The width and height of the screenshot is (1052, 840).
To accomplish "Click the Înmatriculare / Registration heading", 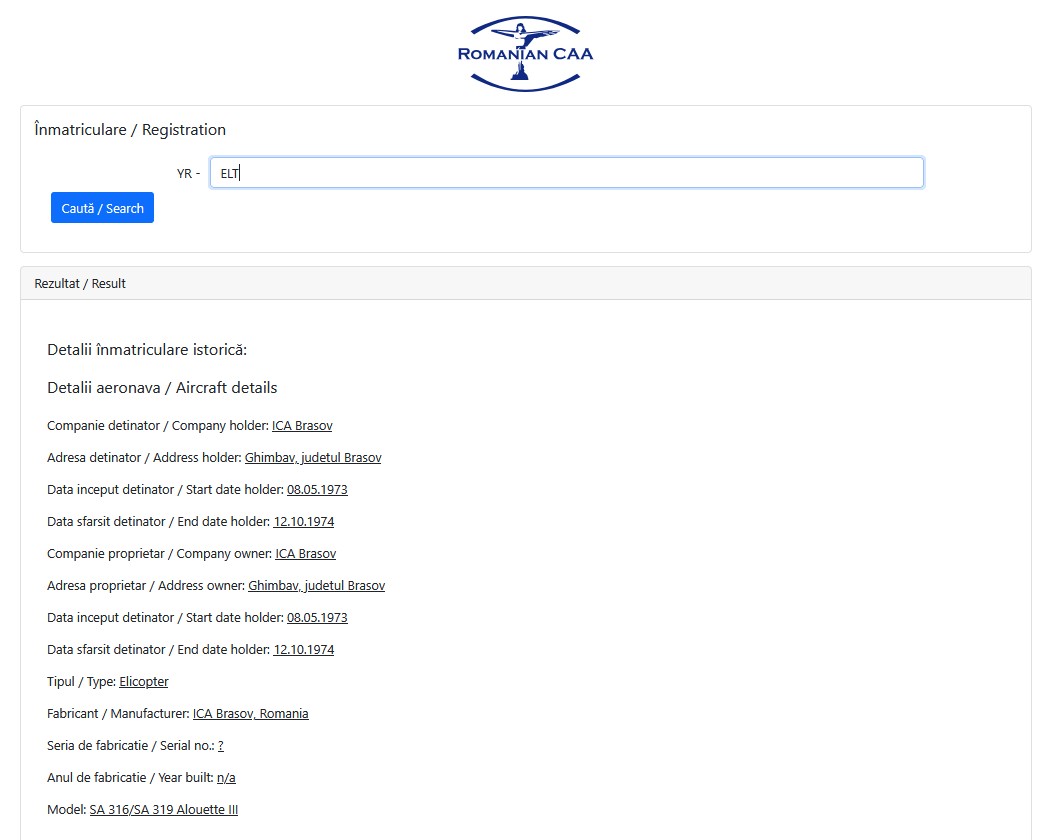I will [130, 130].
